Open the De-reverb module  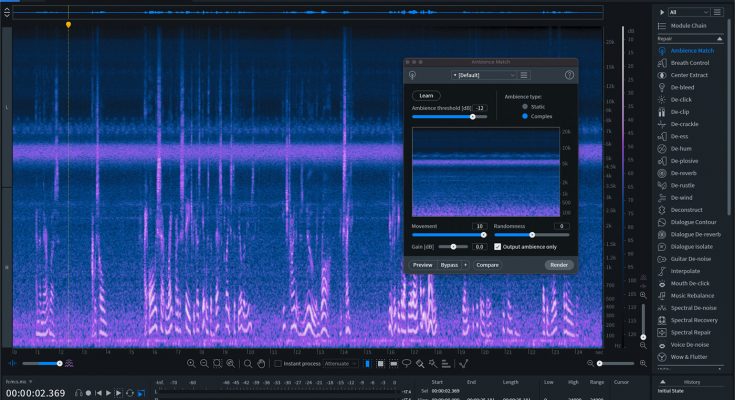click(682, 173)
